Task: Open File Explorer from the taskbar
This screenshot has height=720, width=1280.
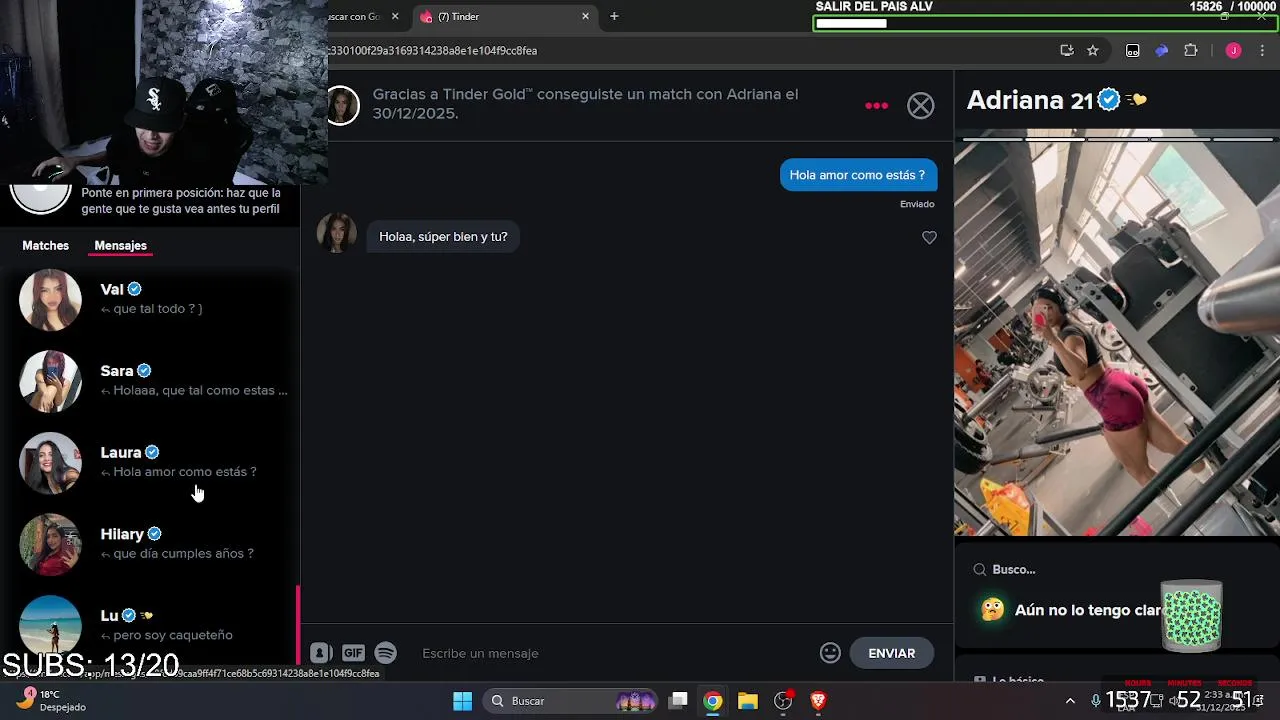Action: [x=747, y=701]
